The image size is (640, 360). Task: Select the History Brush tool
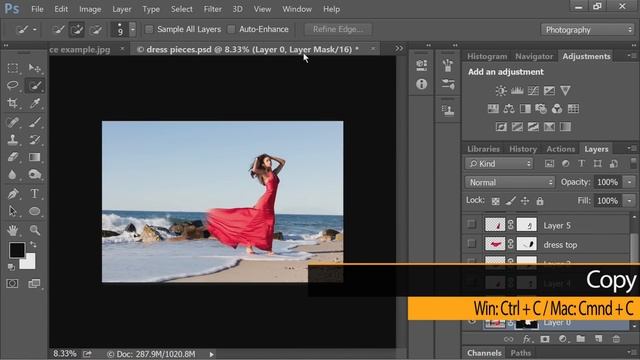point(35,140)
